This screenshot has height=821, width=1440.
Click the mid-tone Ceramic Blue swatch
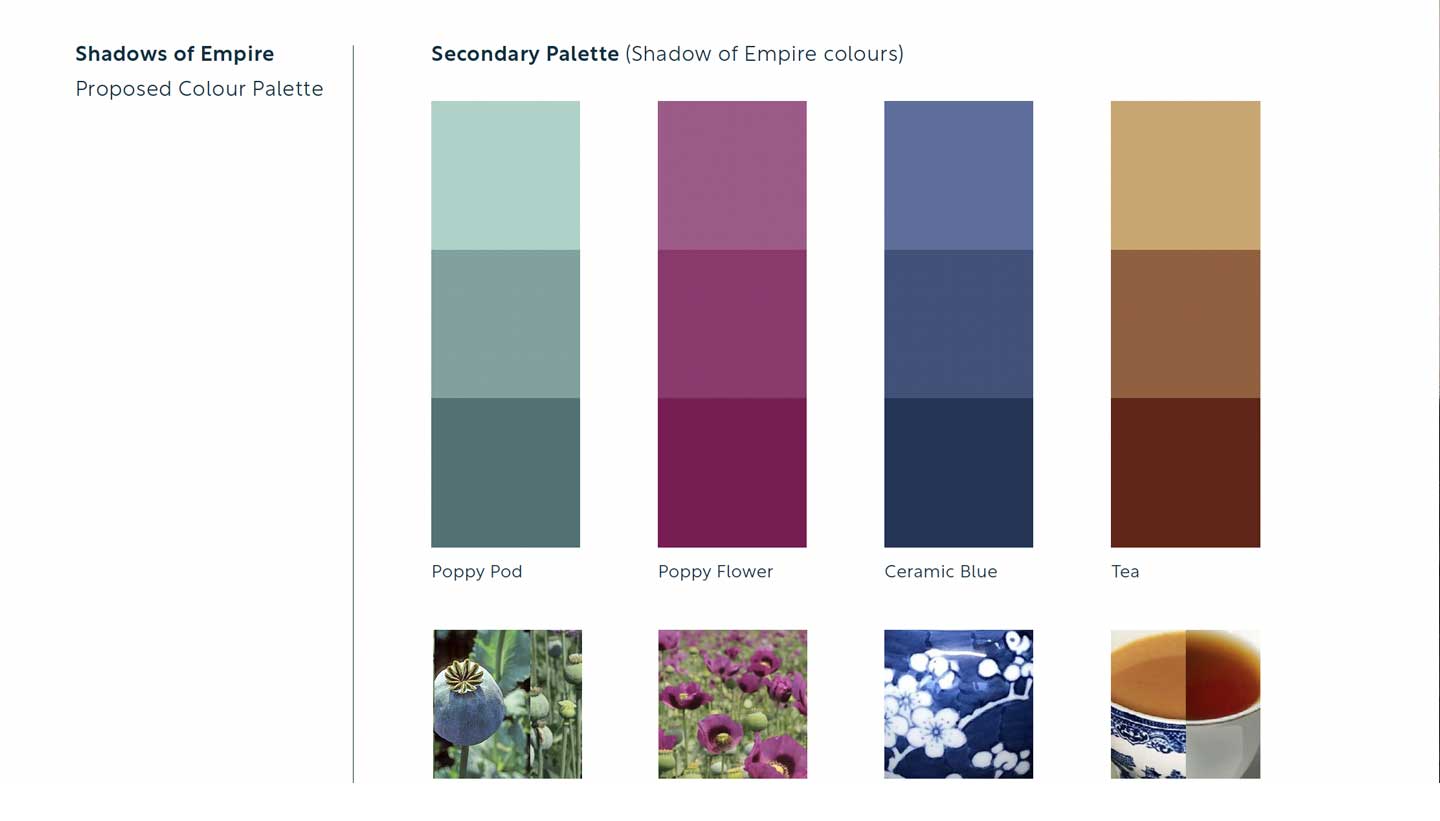[x=958, y=324]
